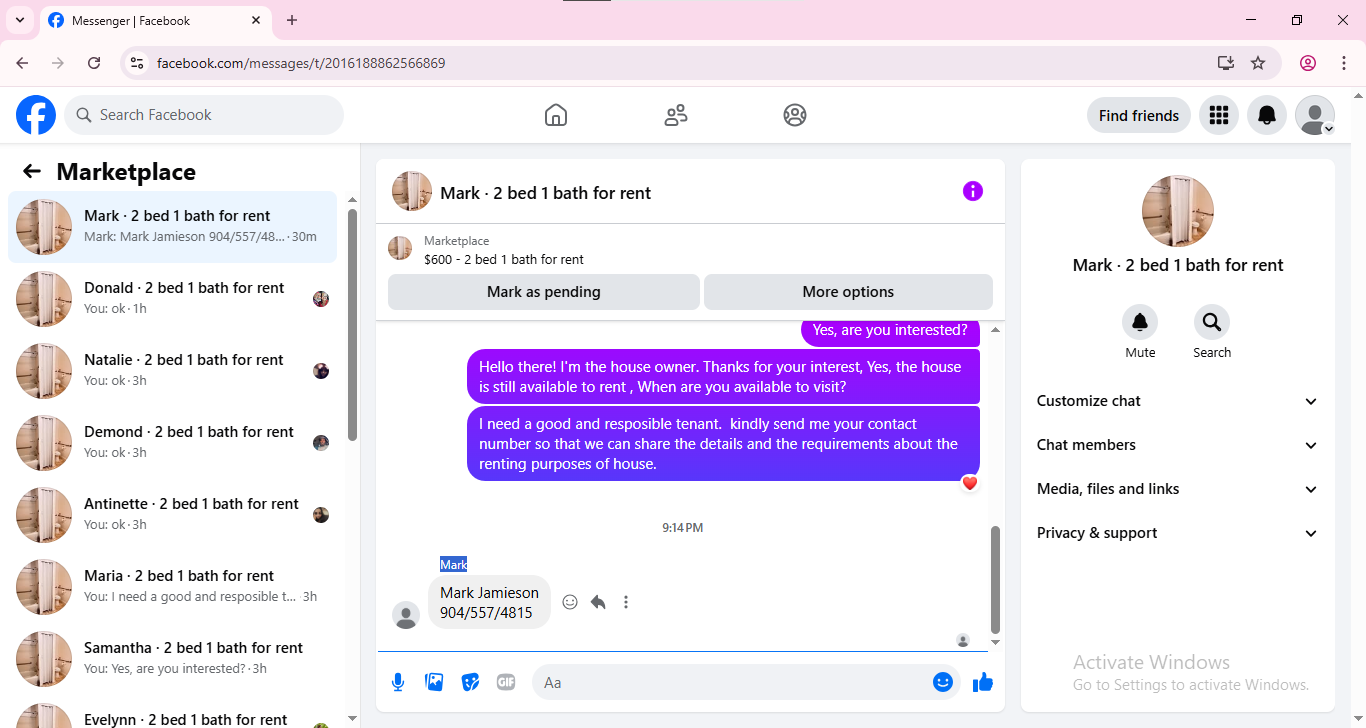Click the heart reaction on the purple message
The width and height of the screenshot is (1366, 728).
click(969, 483)
